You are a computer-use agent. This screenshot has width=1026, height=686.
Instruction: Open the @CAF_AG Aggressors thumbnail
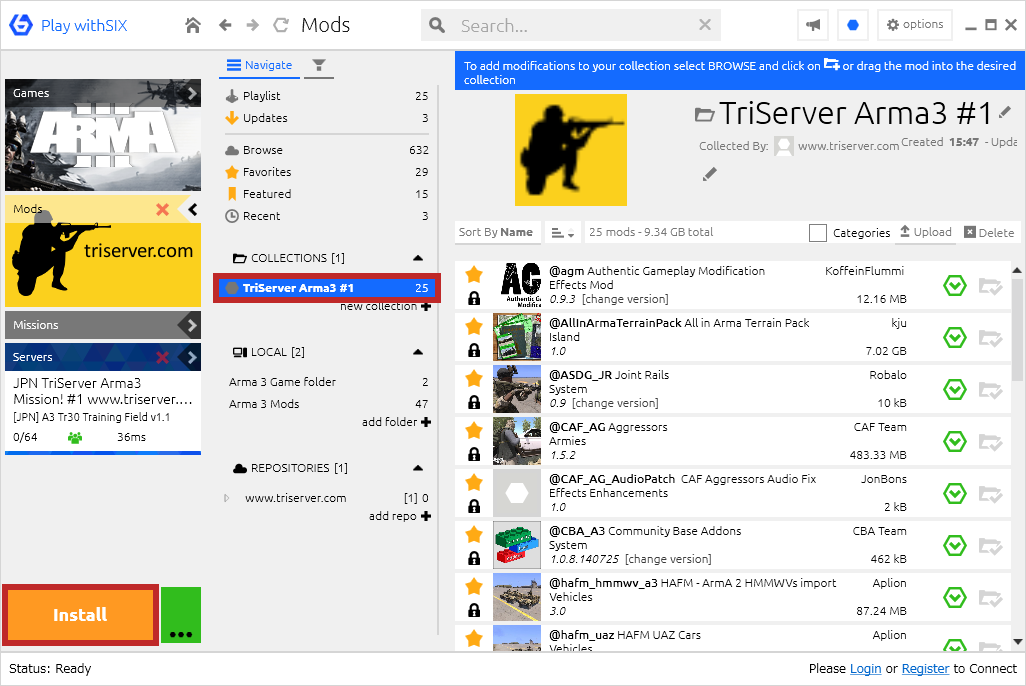tap(517, 441)
